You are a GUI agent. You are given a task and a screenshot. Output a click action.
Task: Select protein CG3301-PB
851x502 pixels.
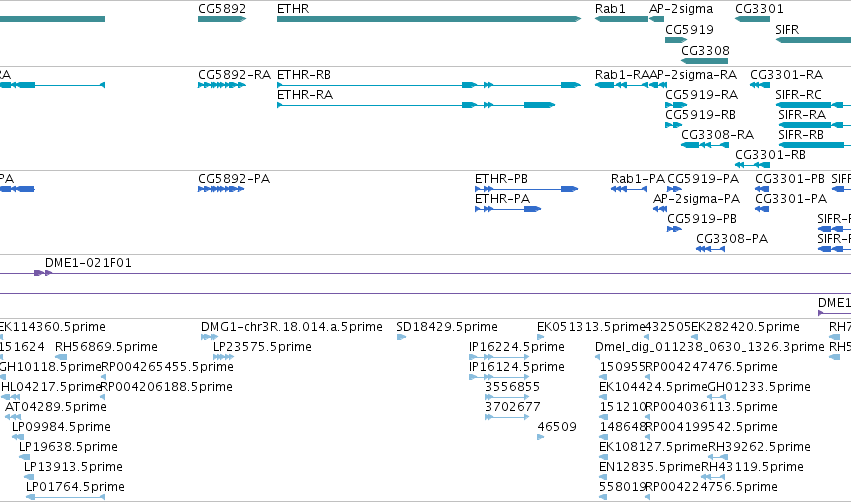tap(790, 179)
